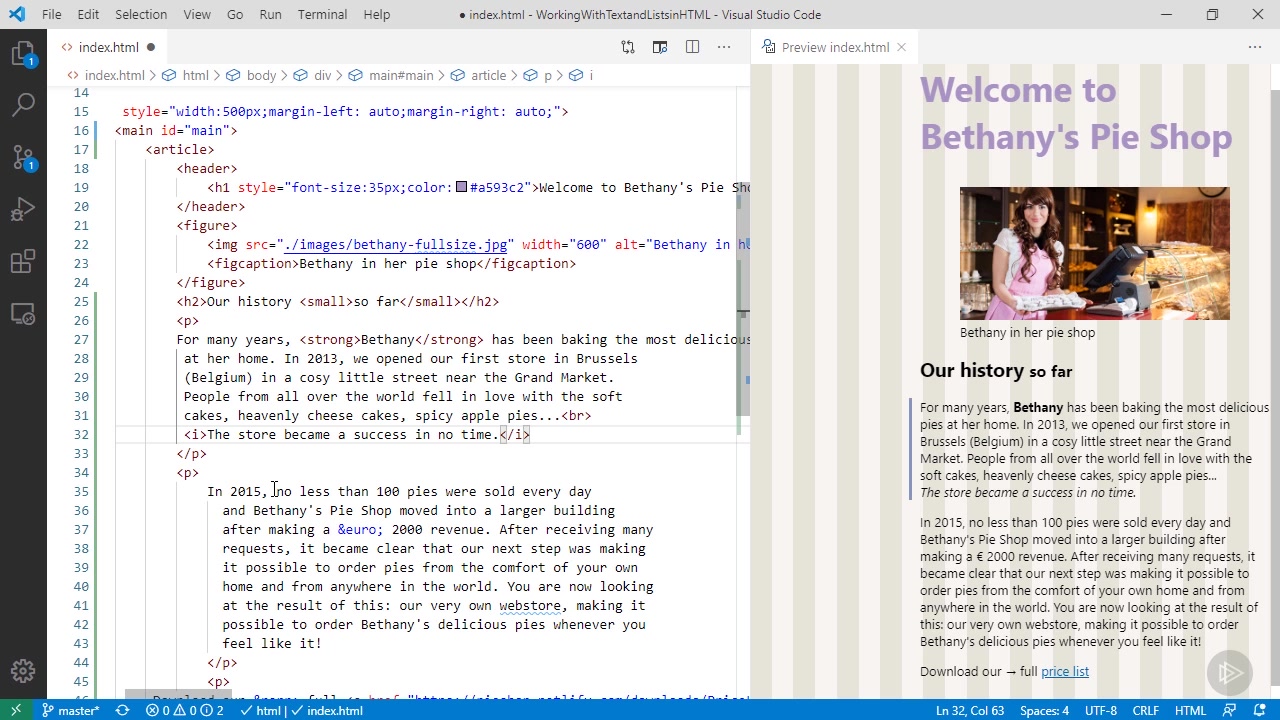
Task: Click the master* branch button
Action: coord(70,711)
